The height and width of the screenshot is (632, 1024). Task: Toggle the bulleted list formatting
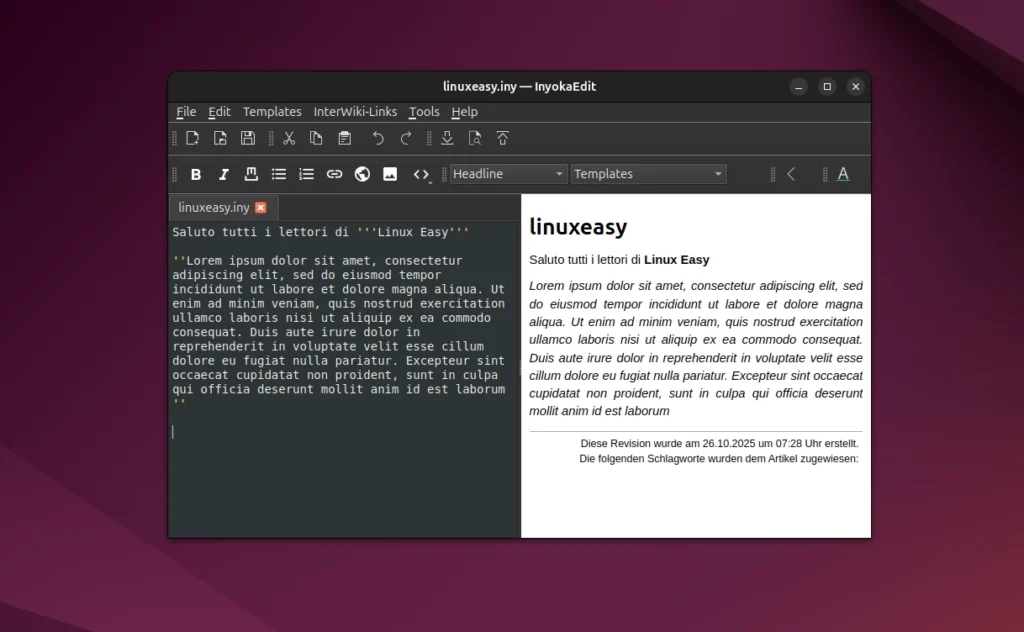coord(279,173)
